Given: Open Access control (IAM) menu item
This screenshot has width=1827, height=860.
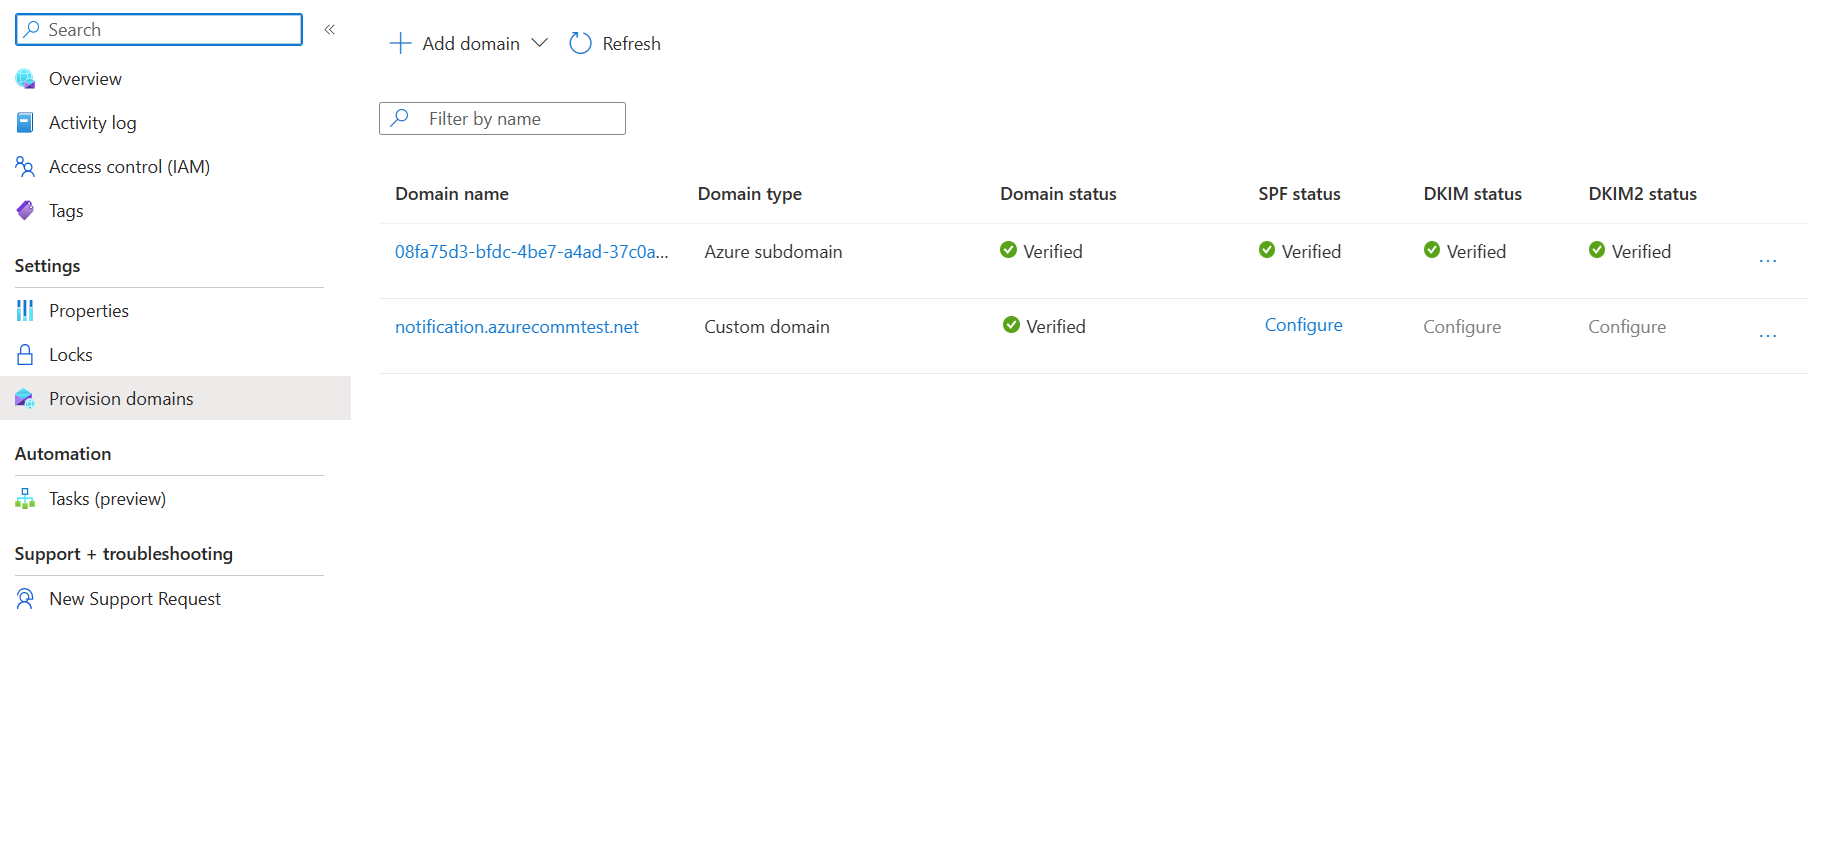Looking at the screenshot, I should pyautogui.click(x=175, y=167).
